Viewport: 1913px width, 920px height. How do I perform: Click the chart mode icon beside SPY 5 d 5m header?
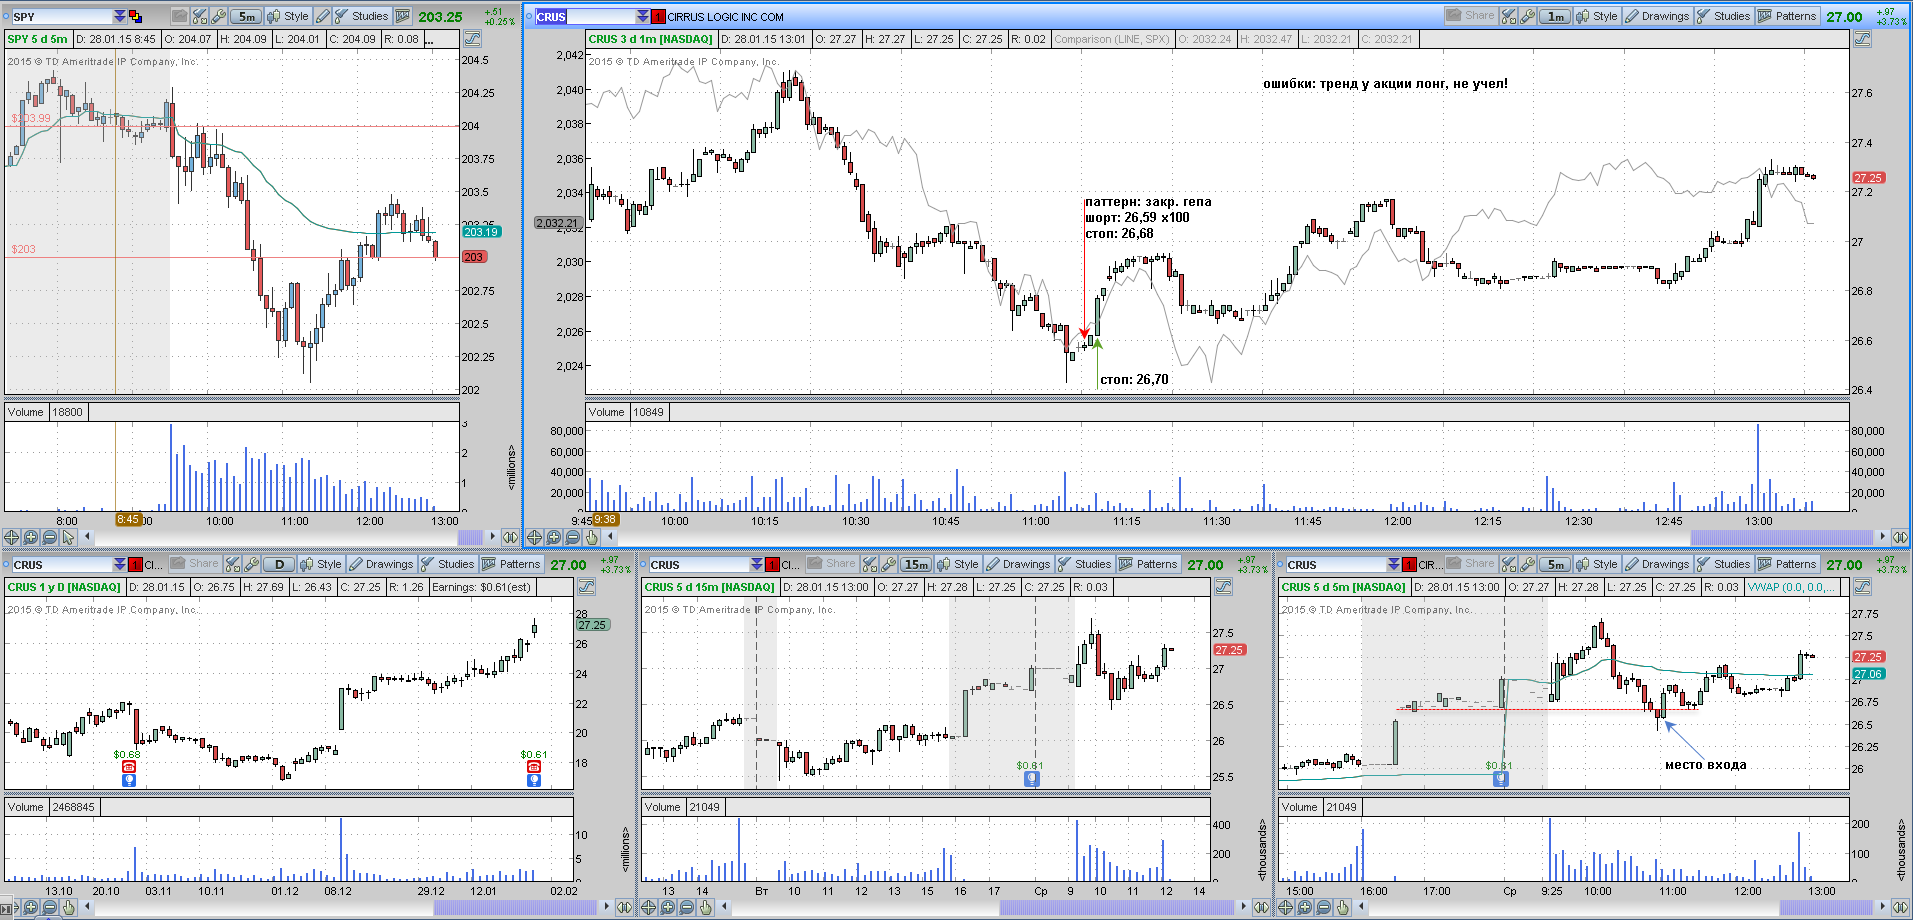[472, 39]
